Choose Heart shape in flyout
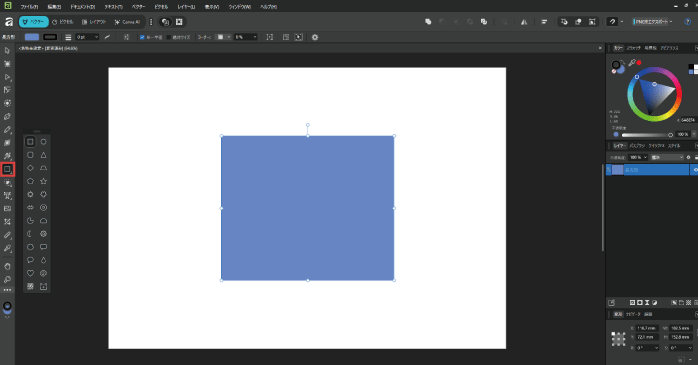The width and height of the screenshot is (698, 365). pos(30,273)
